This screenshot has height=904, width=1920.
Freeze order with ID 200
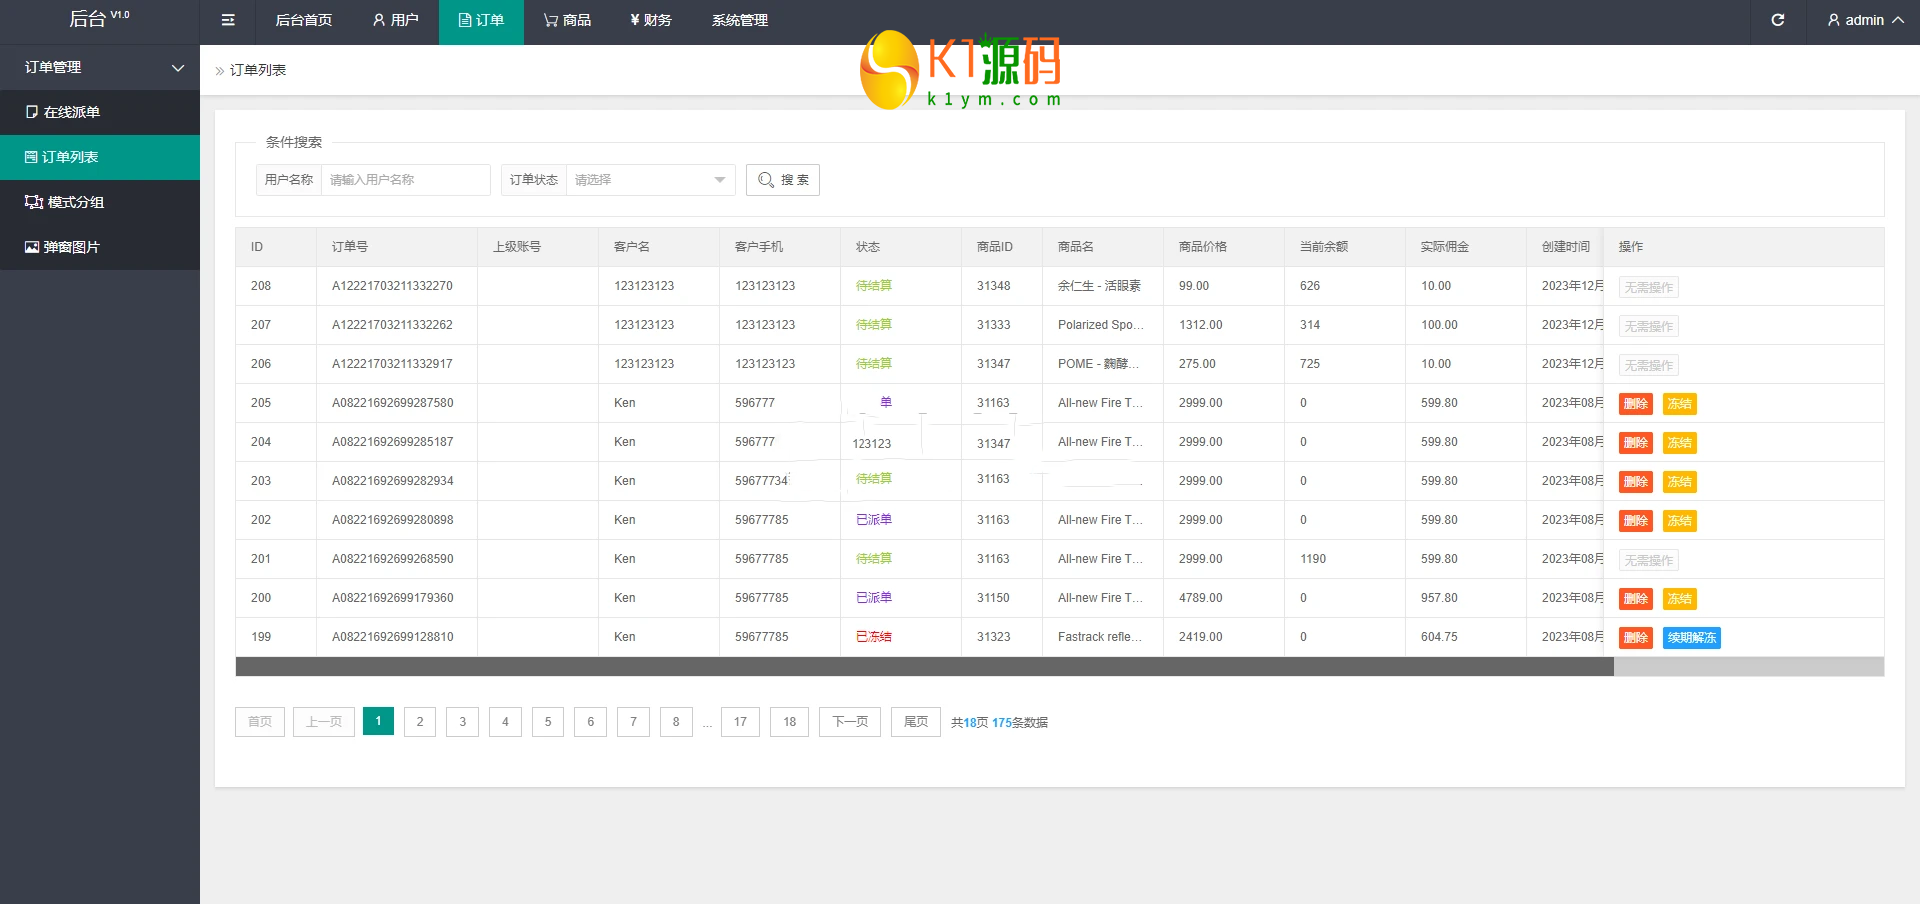[x=1679, y=599]
